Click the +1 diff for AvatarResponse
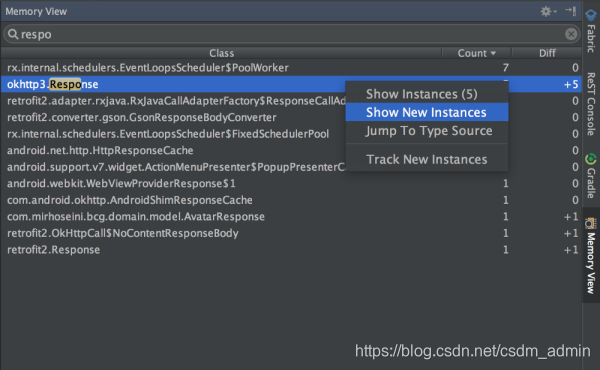 tap(571, 217)
